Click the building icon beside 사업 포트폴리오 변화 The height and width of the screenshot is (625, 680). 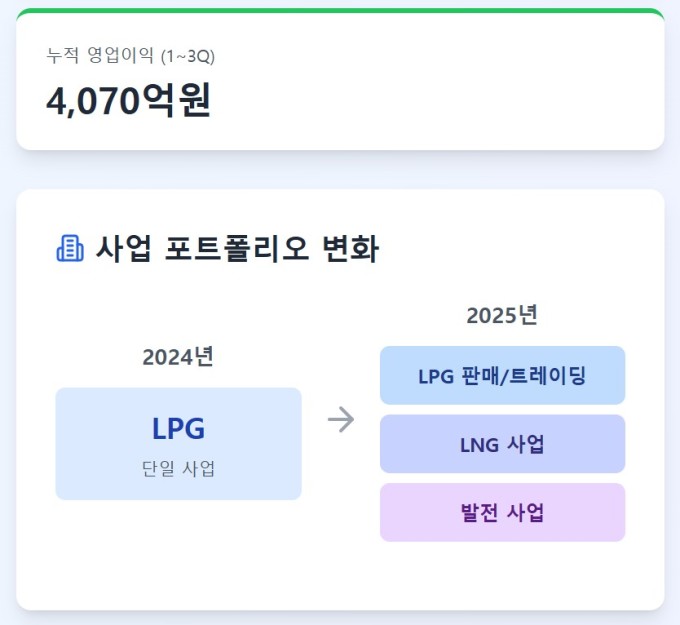coord(70,248)
